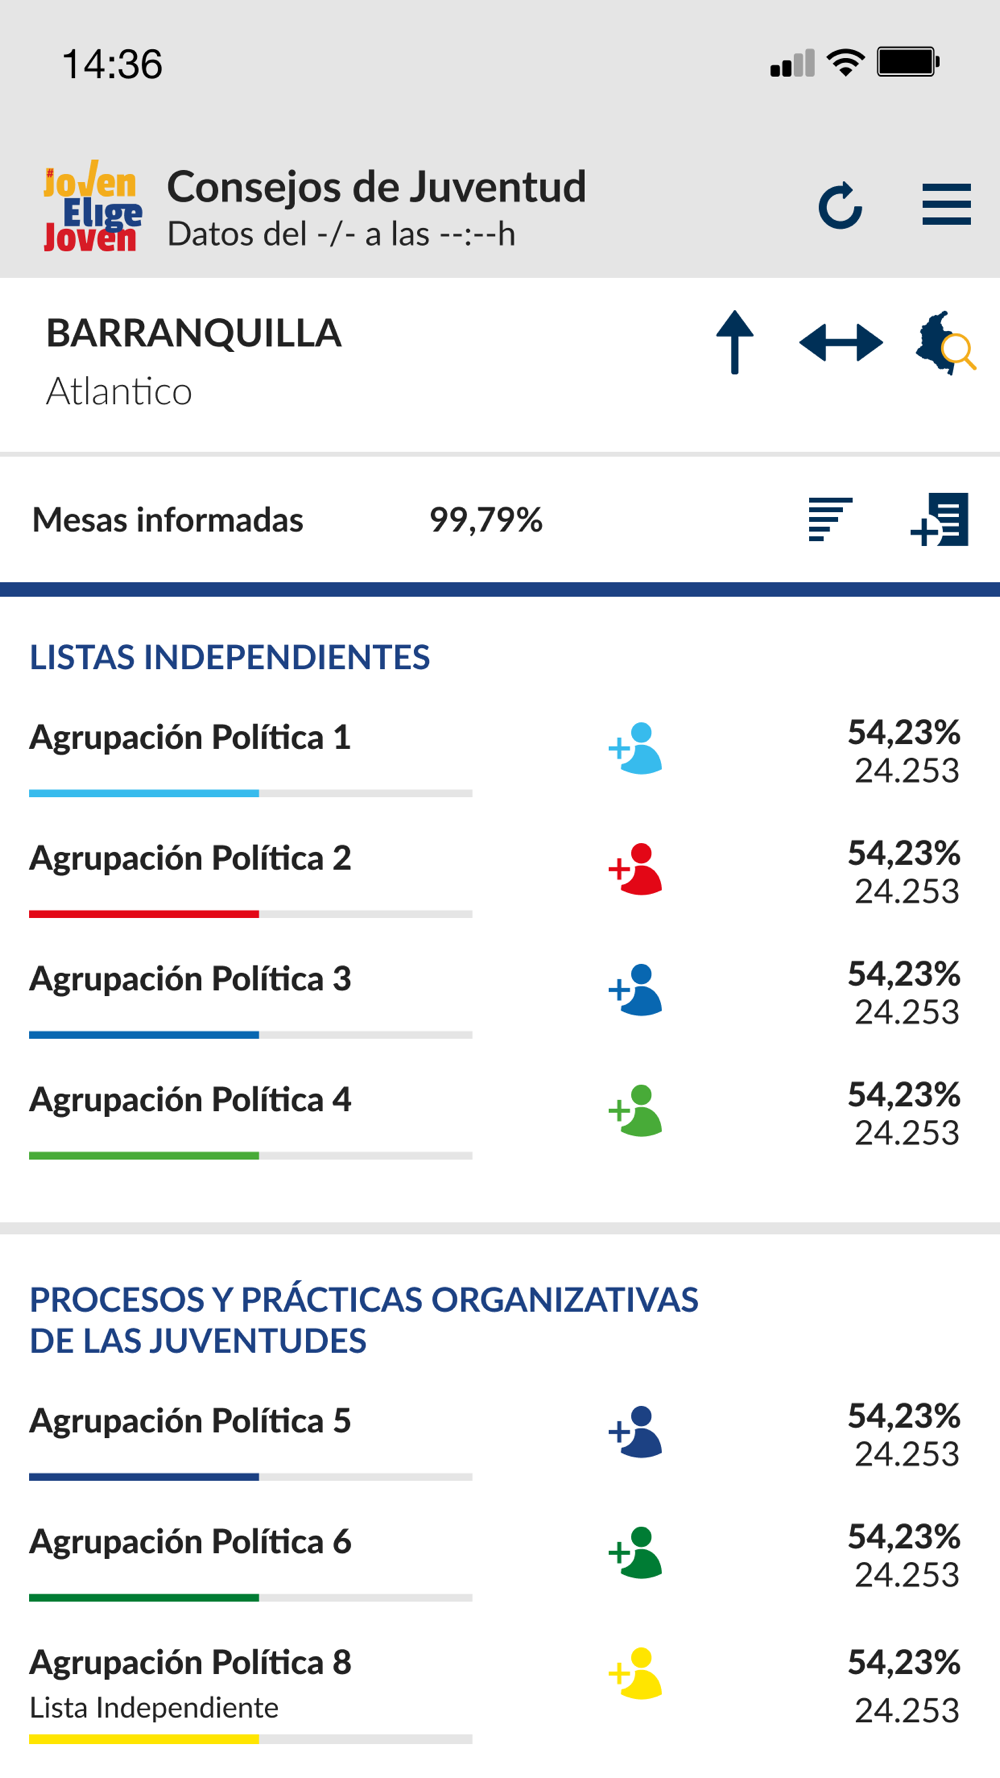Tap the refresh data icon
Image resolution: width=1000 pixels, height=1778 pixels.
pyautogui.click(x=840, y=205)
